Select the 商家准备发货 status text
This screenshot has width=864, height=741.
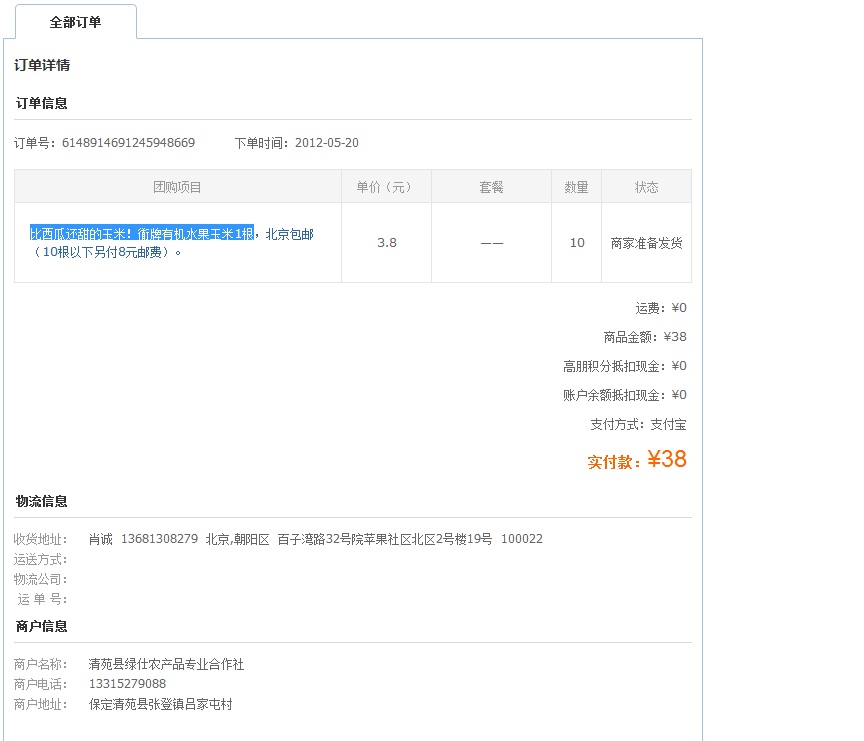[x=646, y=241]
